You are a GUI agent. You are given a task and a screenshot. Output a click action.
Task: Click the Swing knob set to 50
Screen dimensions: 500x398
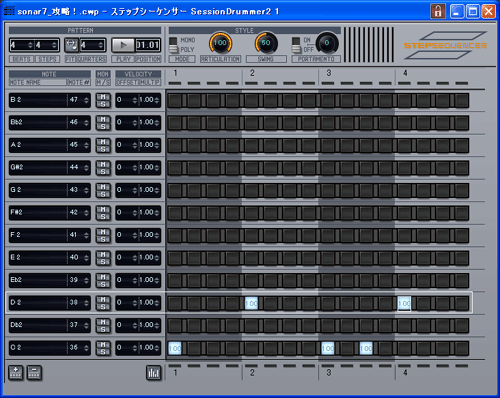266,43
